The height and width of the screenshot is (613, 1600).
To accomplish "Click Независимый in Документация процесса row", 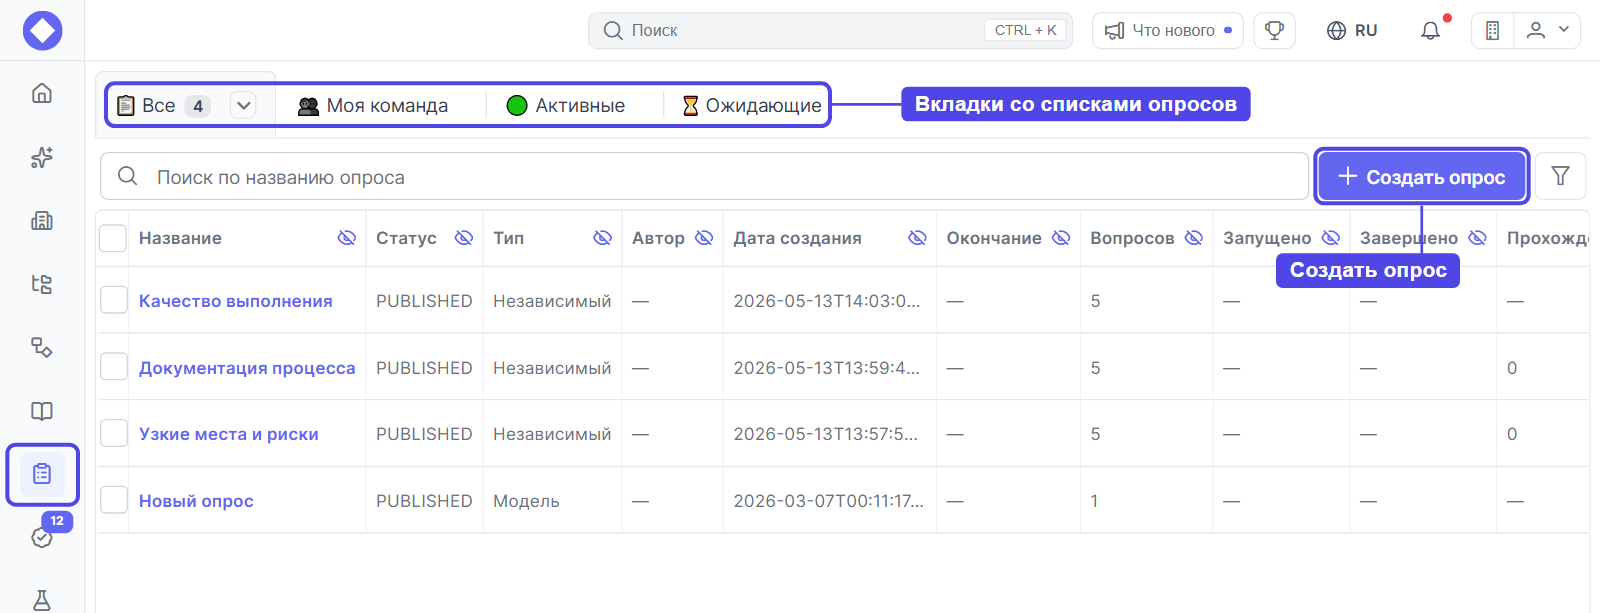I will point(552,368).
